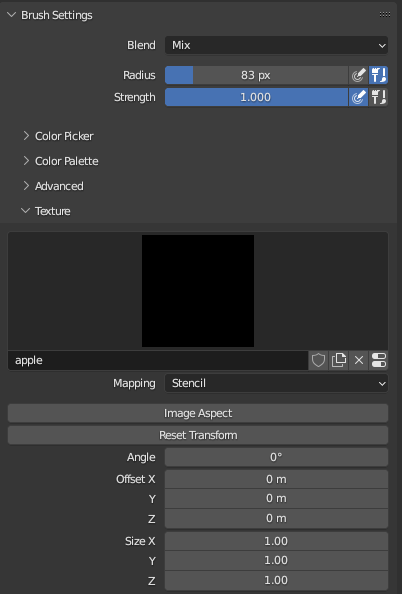
Task: Duplicate the apple texture datablock
Action: point(339,360)
